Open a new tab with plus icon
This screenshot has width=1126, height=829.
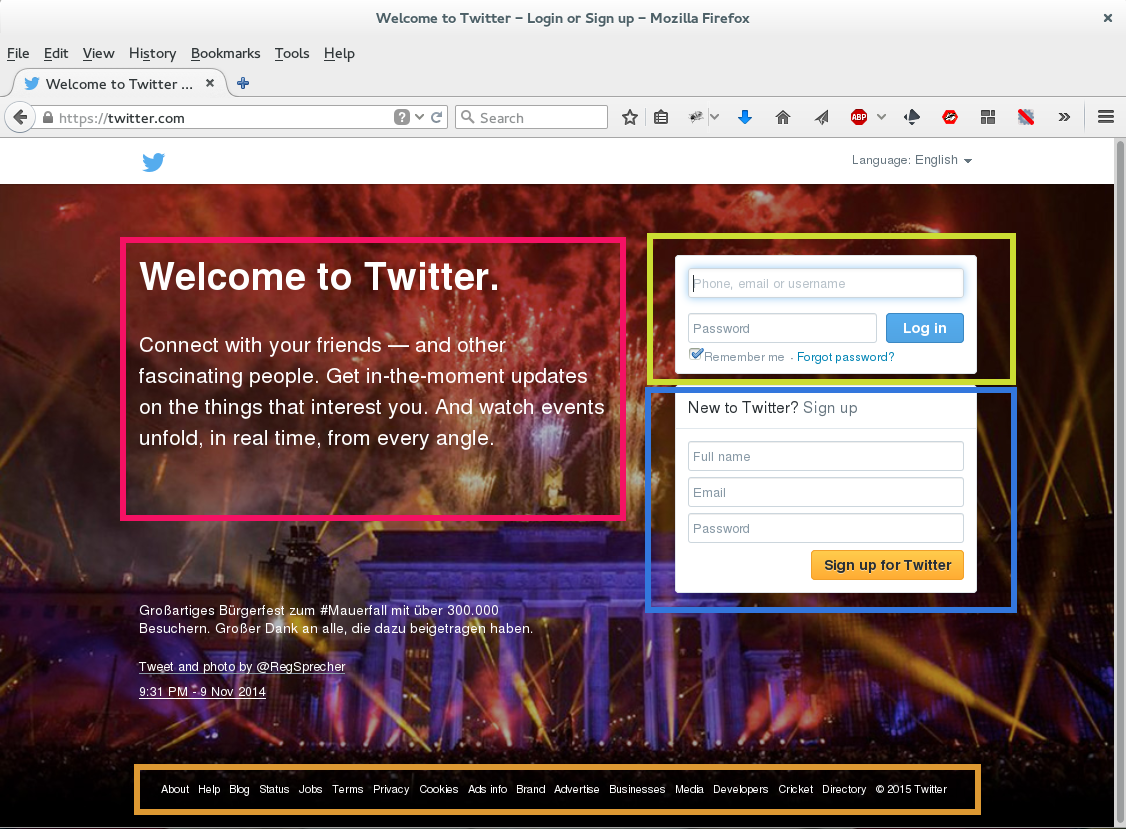pyautogui.click(x=243, y=83)
